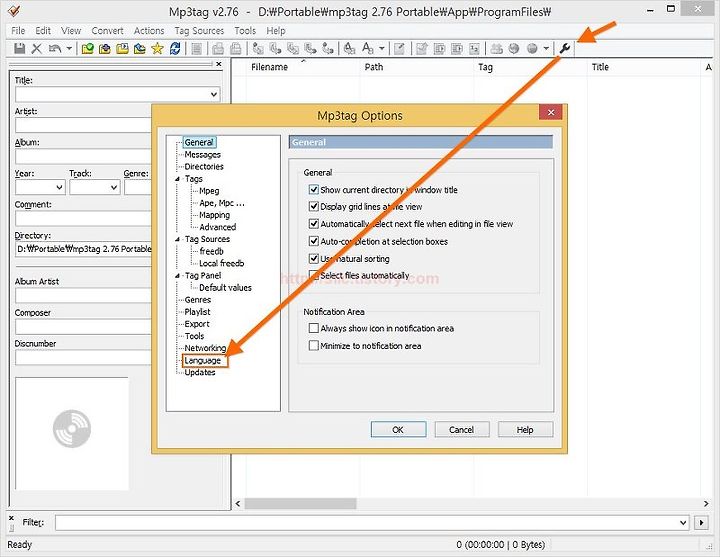
Task: Click the Change directory folder icon with green check
Action: pos(87,48)
